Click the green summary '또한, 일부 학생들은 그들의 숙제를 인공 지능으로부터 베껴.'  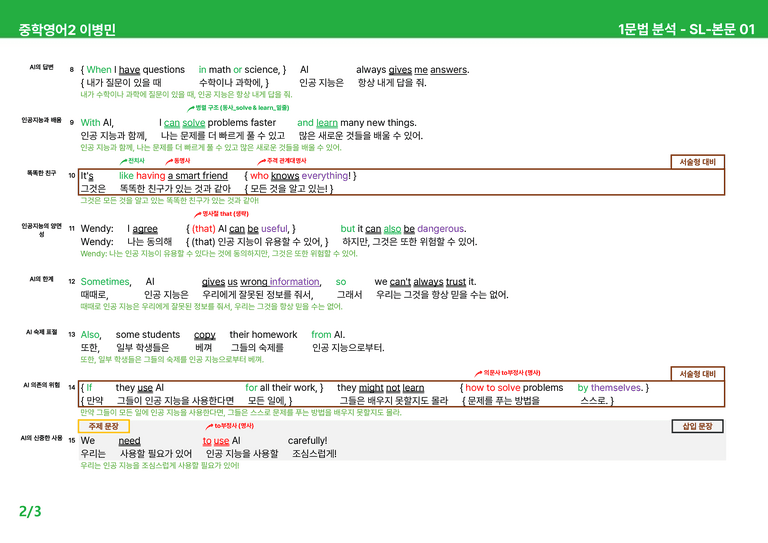pyautogui.click(x=172, y=359)
